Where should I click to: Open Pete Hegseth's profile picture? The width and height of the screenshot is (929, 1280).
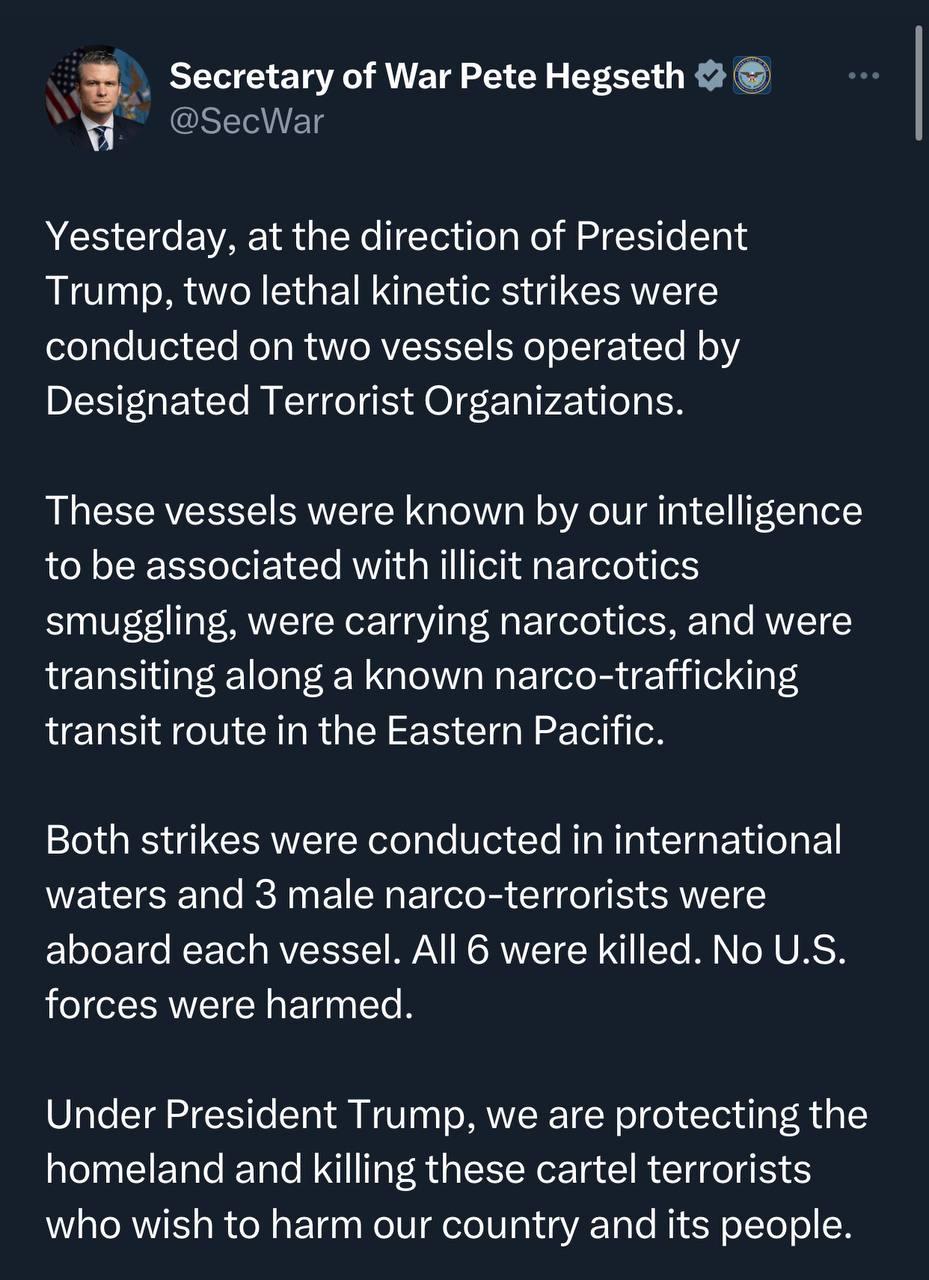point(97,98)
